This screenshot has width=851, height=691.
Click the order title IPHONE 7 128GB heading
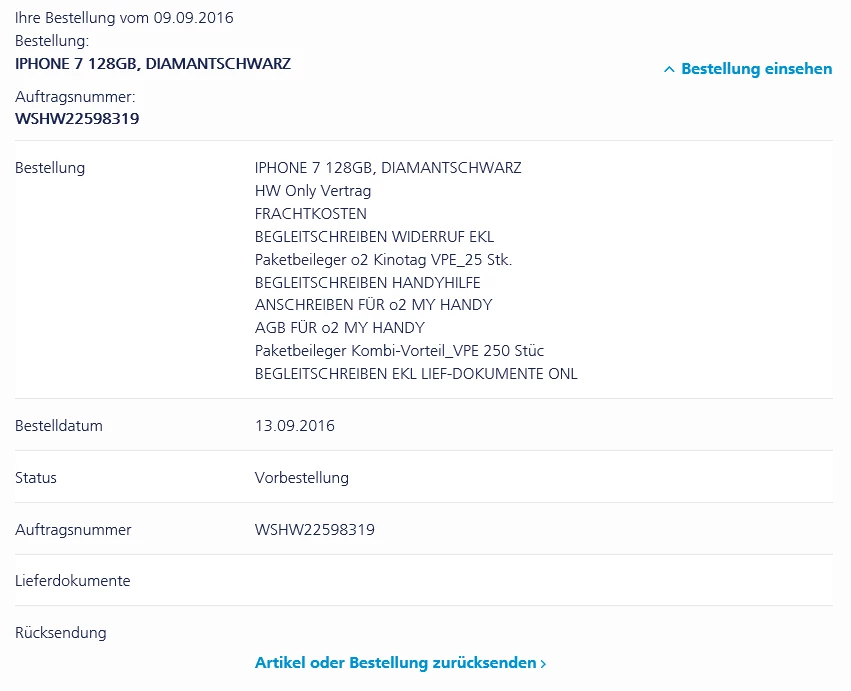click(x=153, y=63)
